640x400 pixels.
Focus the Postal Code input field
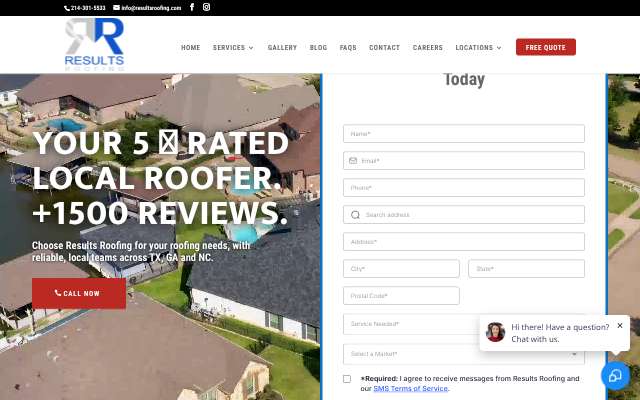click(401, 296)
